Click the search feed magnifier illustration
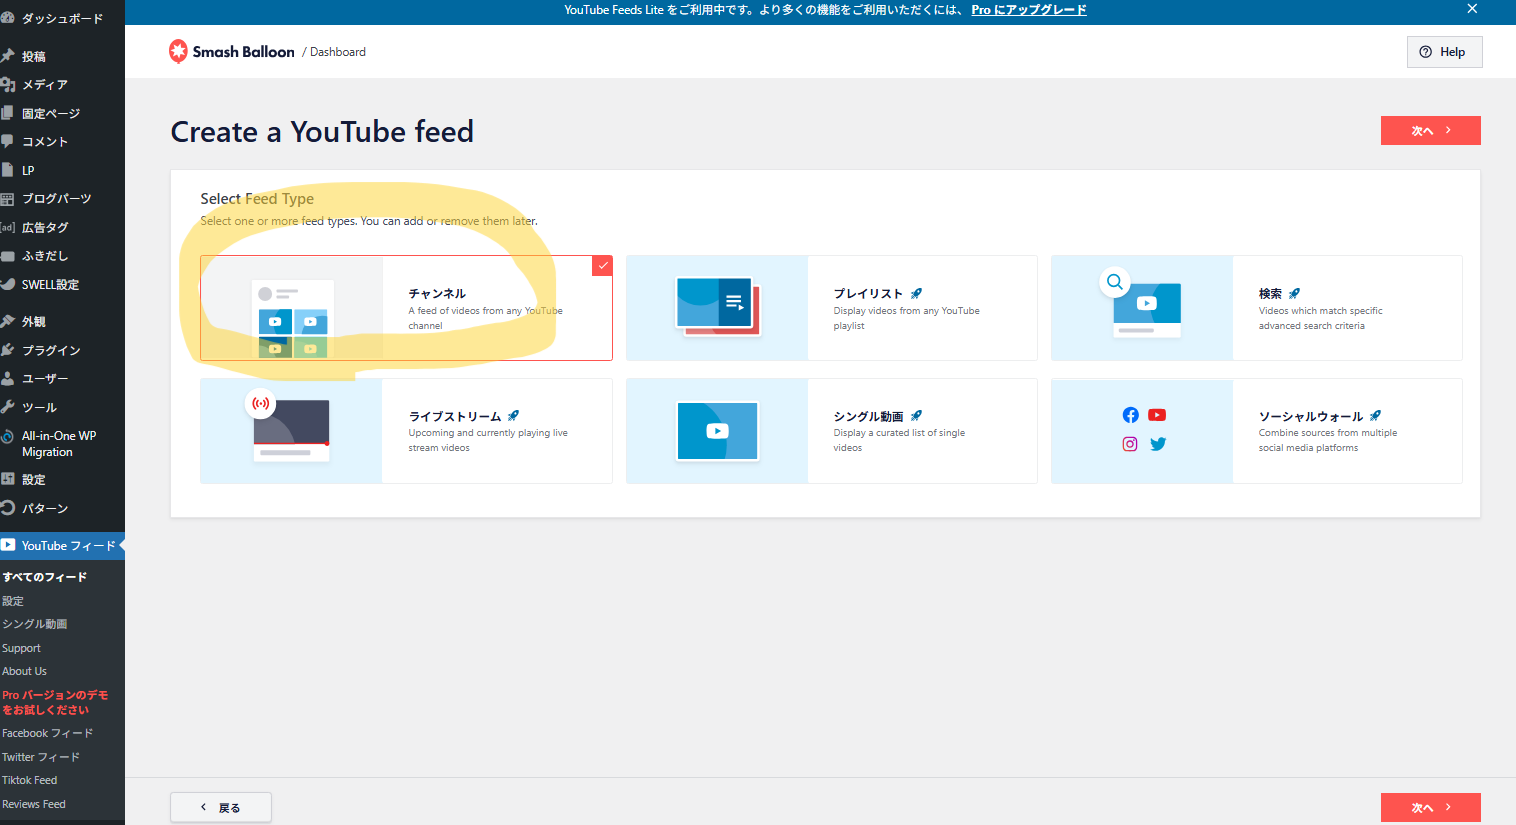Viewport: 1516px width, 825px height. click(1114, 282)
